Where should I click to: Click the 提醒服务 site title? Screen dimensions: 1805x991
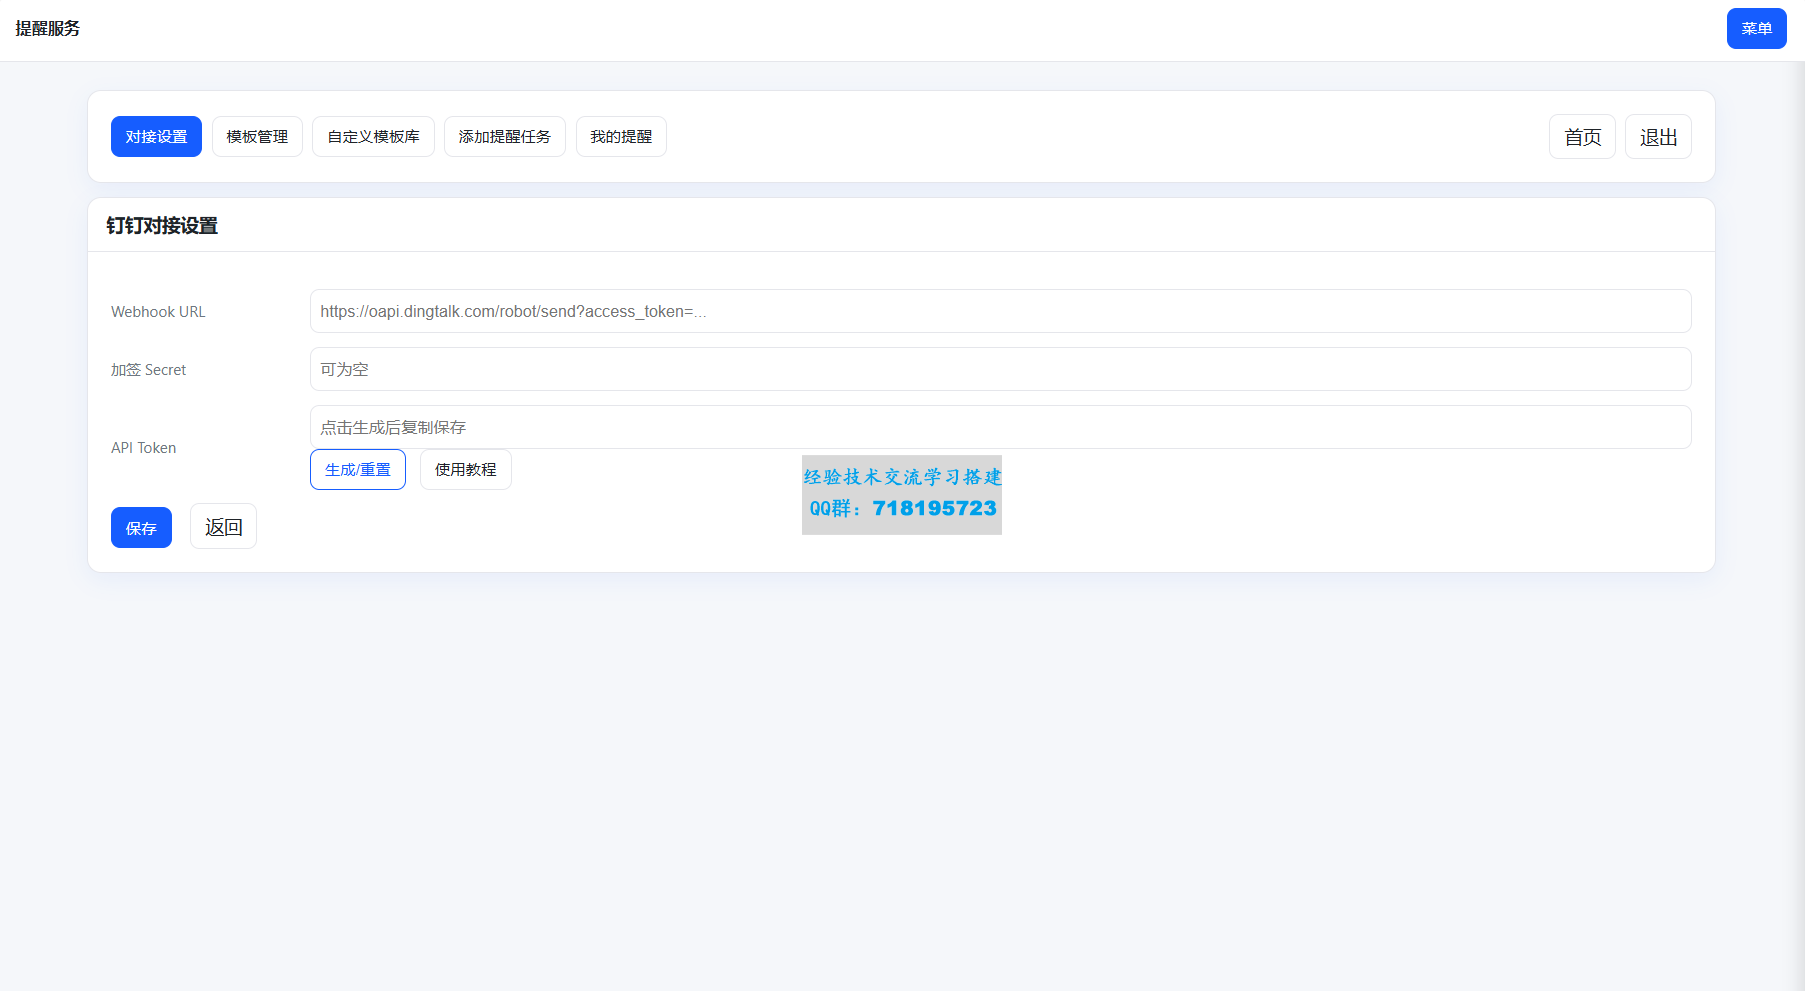tap(48, 29)
